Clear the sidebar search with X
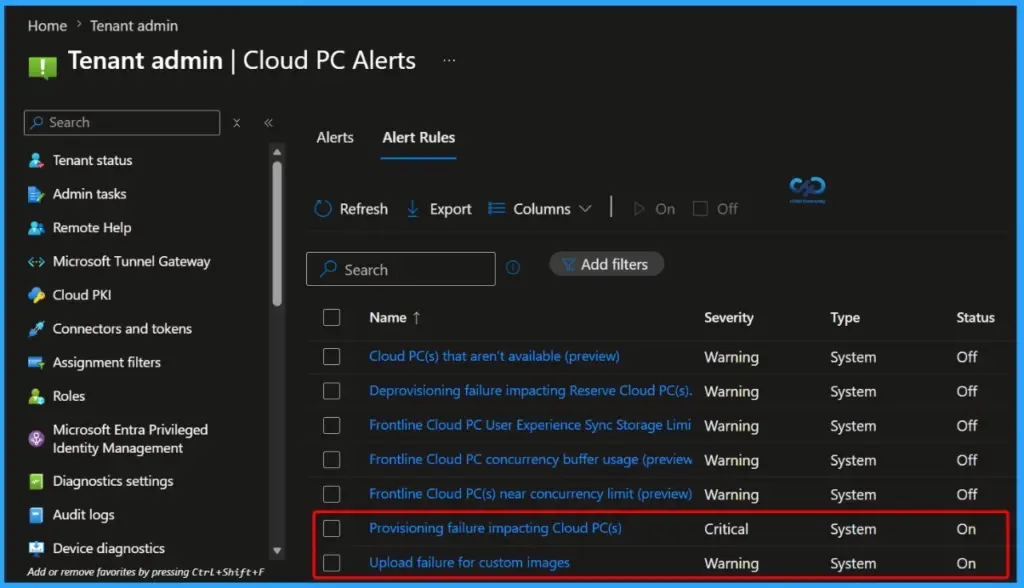 pyautogui.click(x=236, y=123)
